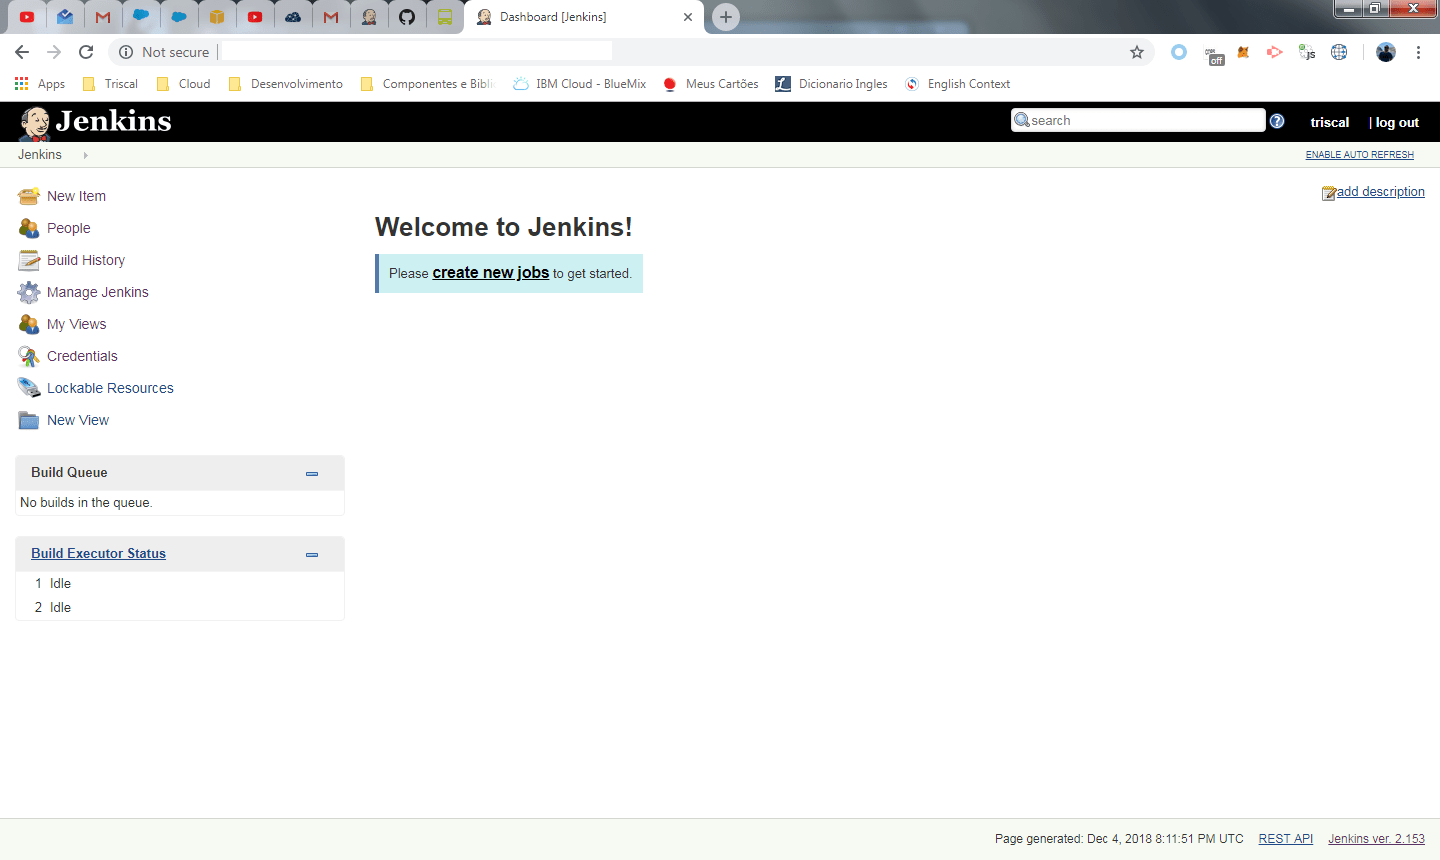Open the Chrome three-dot menu

click(1418, 52)
